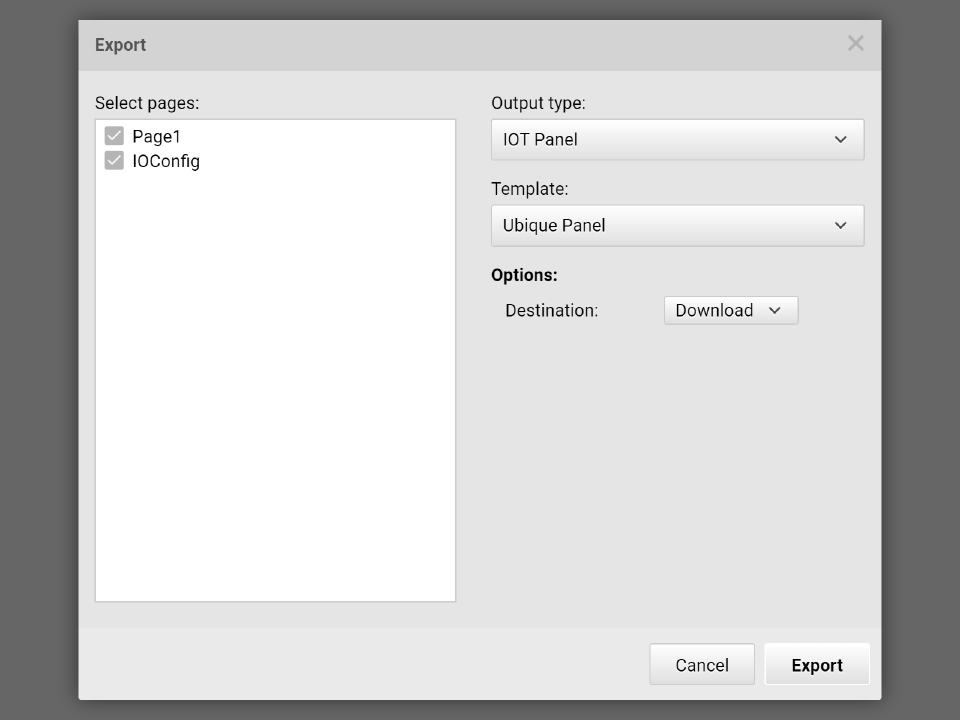
Task: Open the Output type dropdown
Action: point(677,139)
